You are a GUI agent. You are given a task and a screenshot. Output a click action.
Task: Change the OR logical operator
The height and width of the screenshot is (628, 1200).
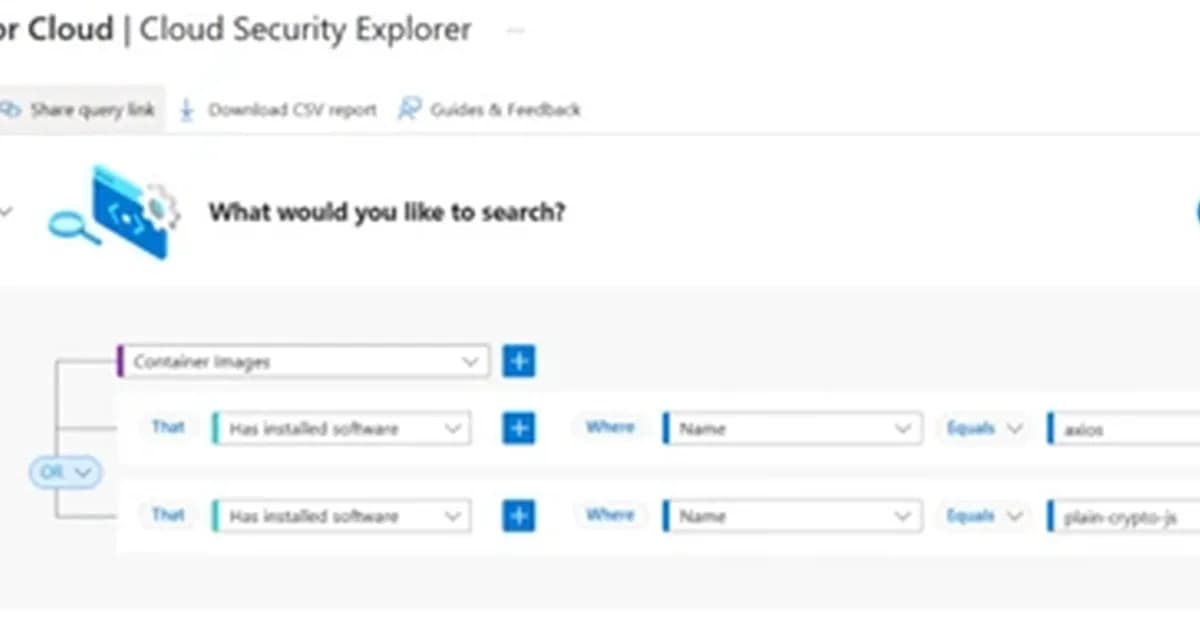pos(65,471)
